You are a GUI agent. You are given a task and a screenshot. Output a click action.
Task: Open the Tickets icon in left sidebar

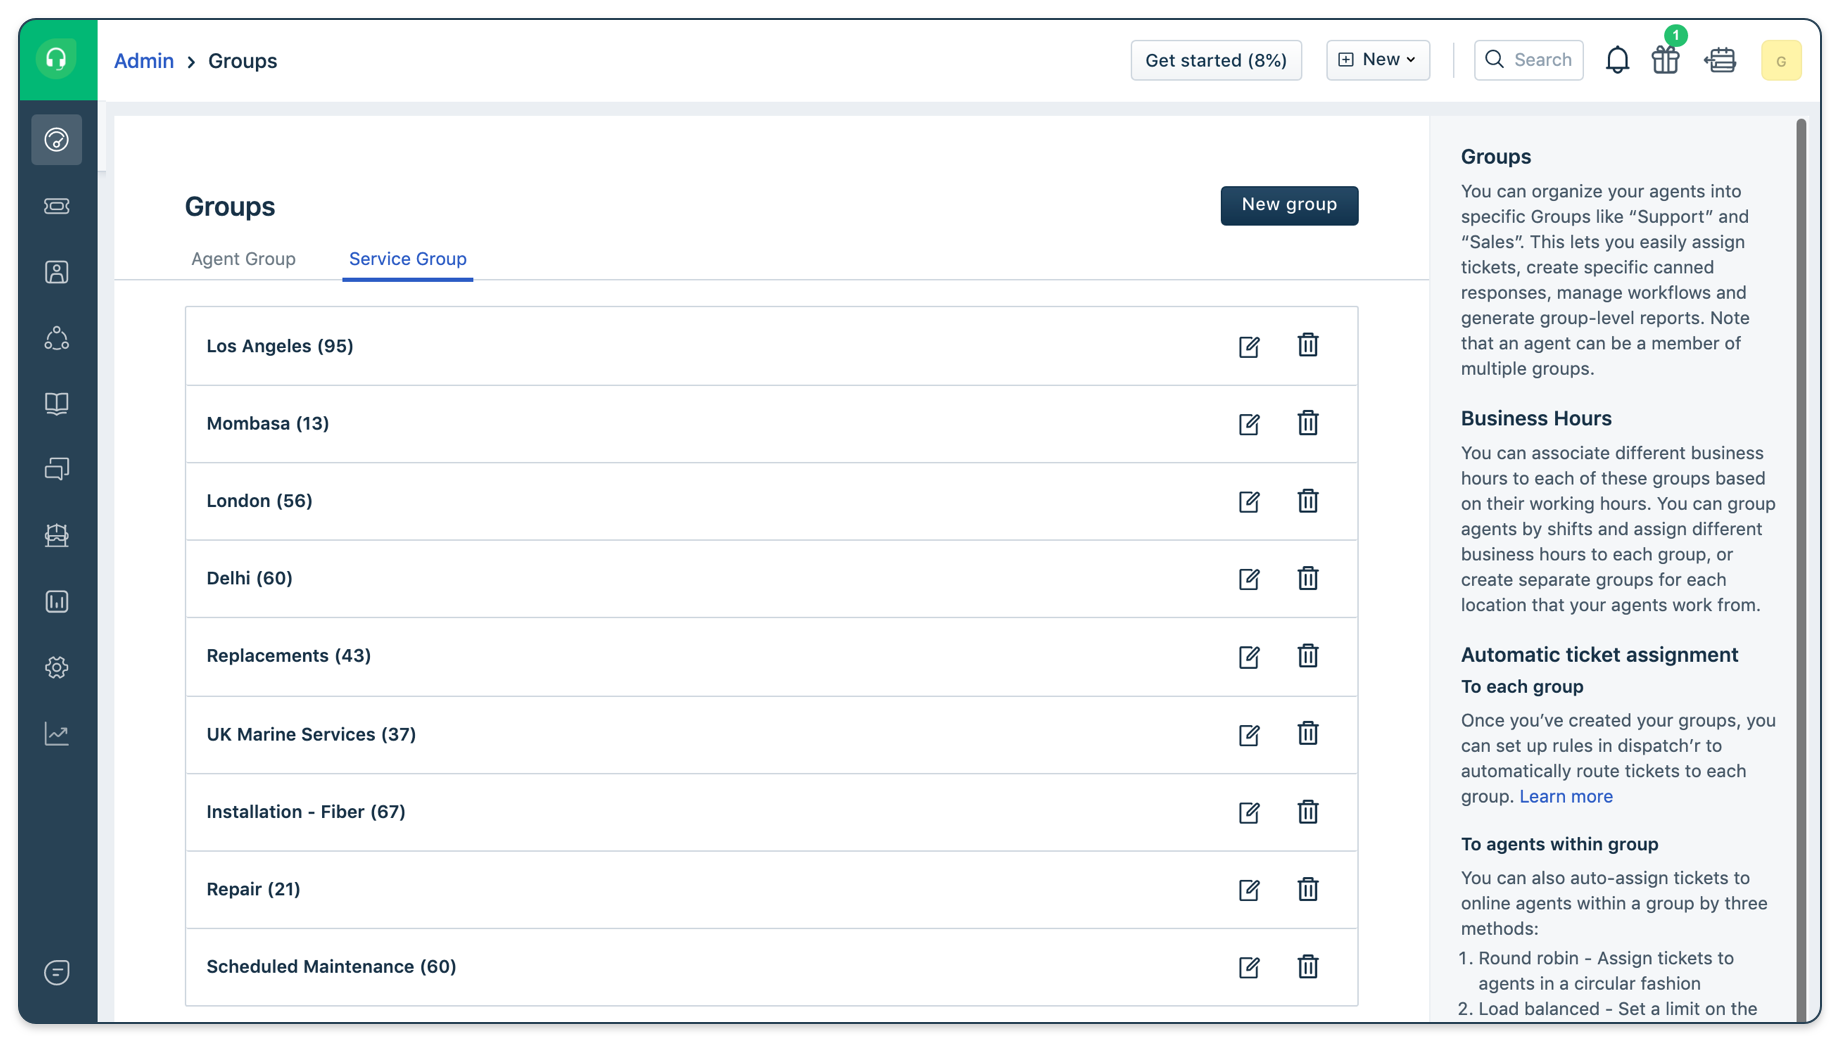57,206
